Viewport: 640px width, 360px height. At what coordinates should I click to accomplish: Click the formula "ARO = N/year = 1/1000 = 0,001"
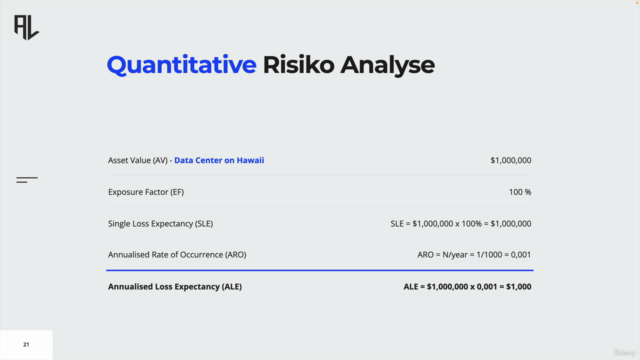point(474,255)
